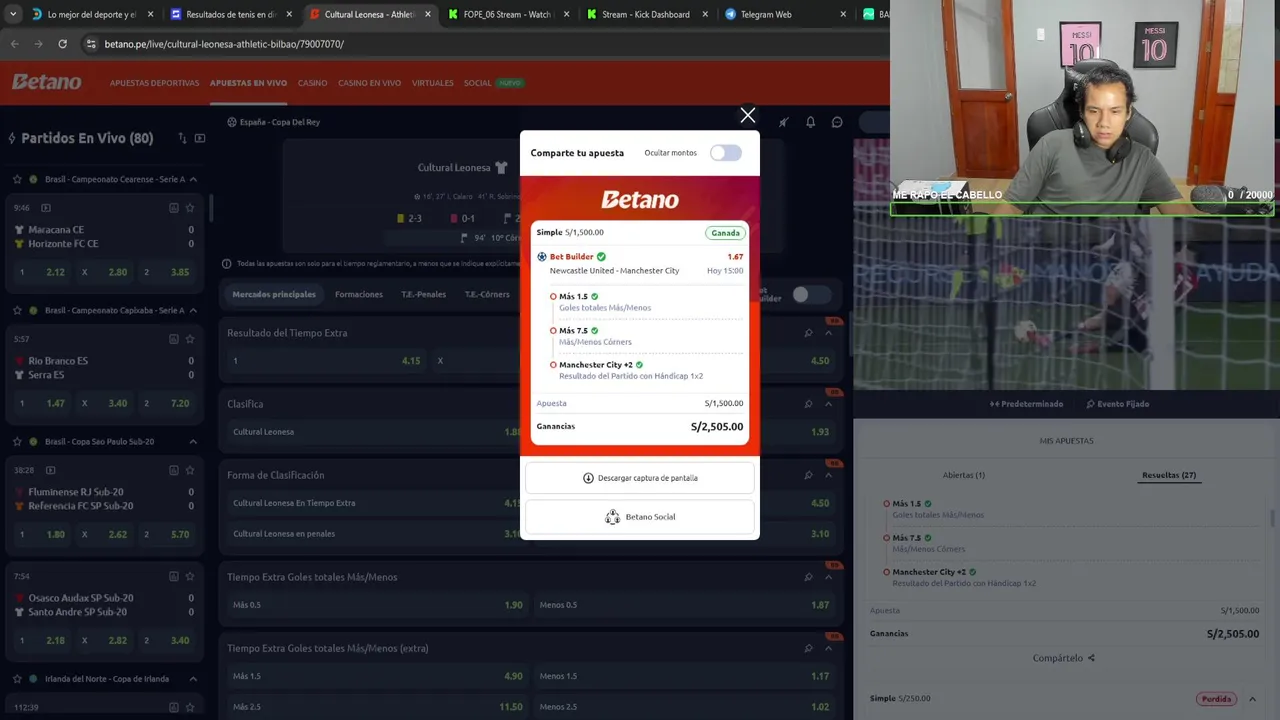This screenshot has height=720, width=1280.
Task: Open Apuestas Deportivas menu
Action: 154,83
